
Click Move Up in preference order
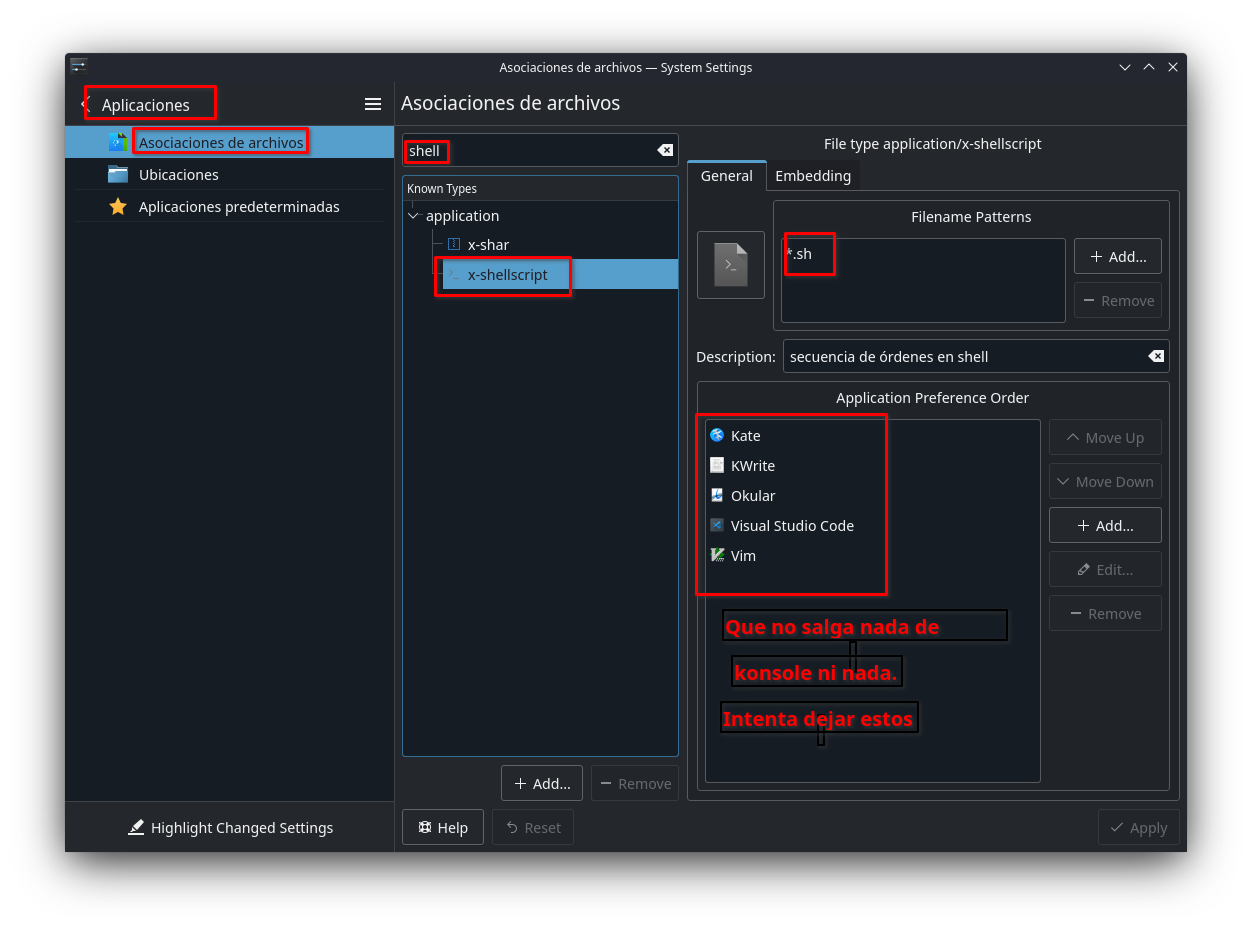click(x=1105, y=437)
